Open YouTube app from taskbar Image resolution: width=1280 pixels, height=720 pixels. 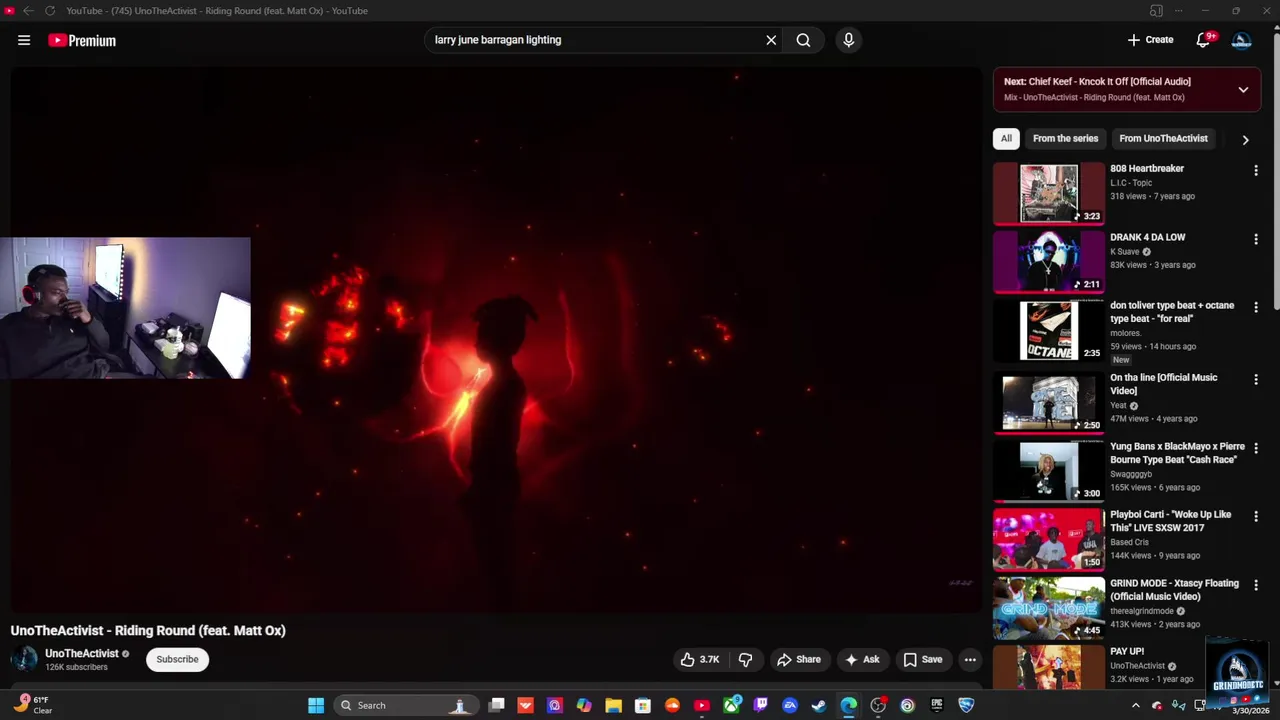pyautogui.click(x=702, y=705)
